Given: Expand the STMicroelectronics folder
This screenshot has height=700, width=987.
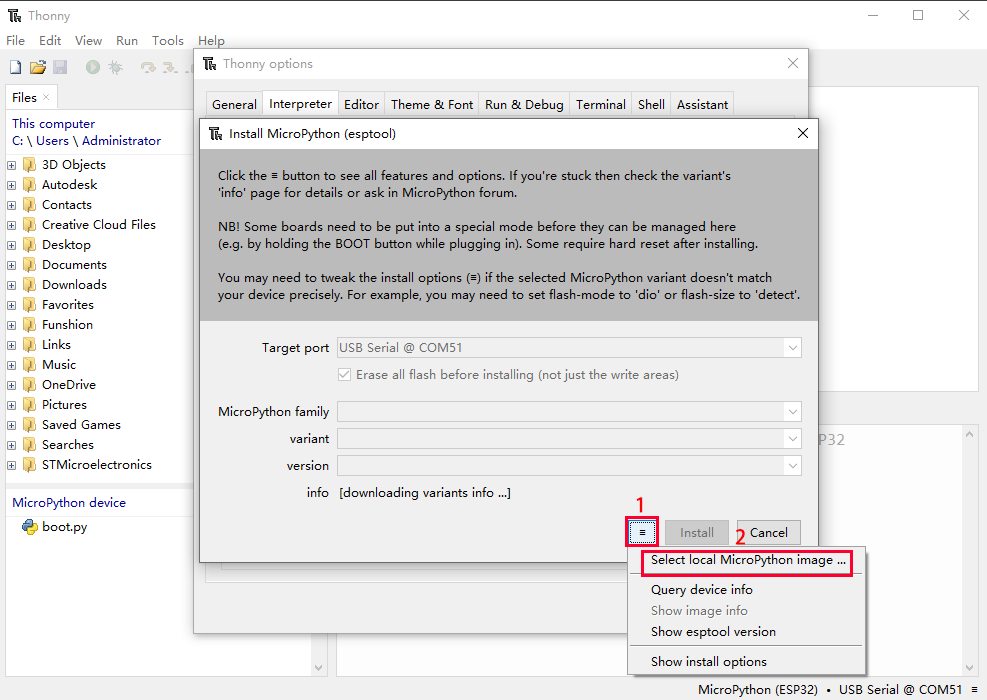Looking at the screenshot, I should (11, 465).
